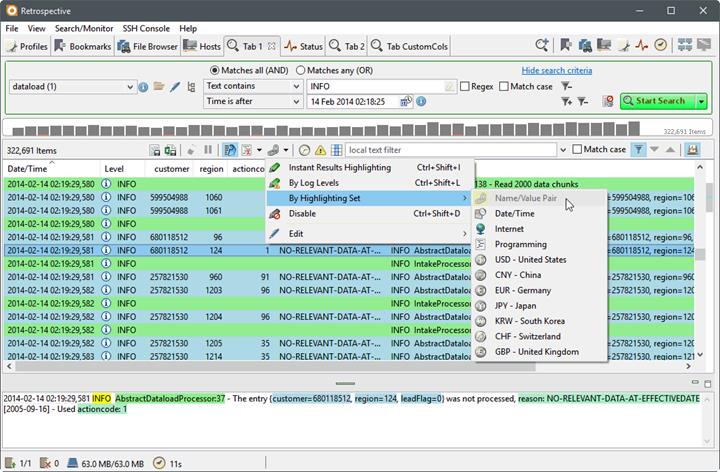The height and width of the screenshot is (472, 720).
Task: Click the table columns grid icon
Action: [x=337, y=150]
